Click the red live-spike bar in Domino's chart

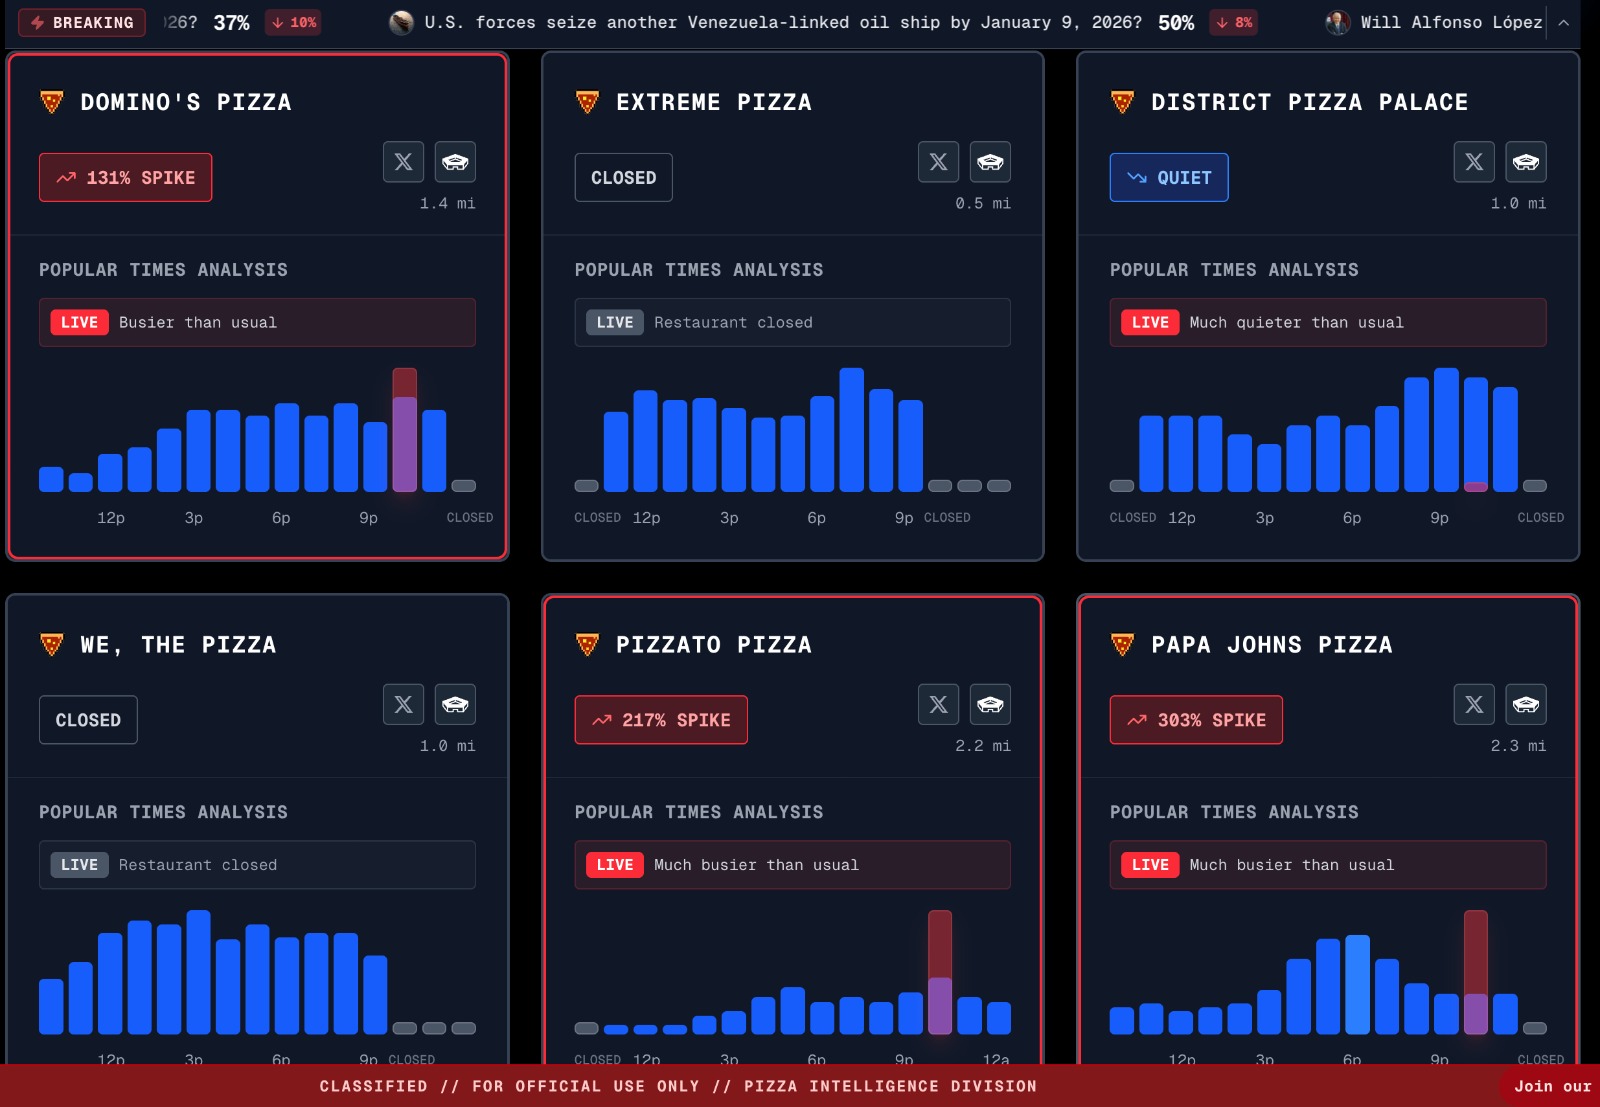[405, 430]
